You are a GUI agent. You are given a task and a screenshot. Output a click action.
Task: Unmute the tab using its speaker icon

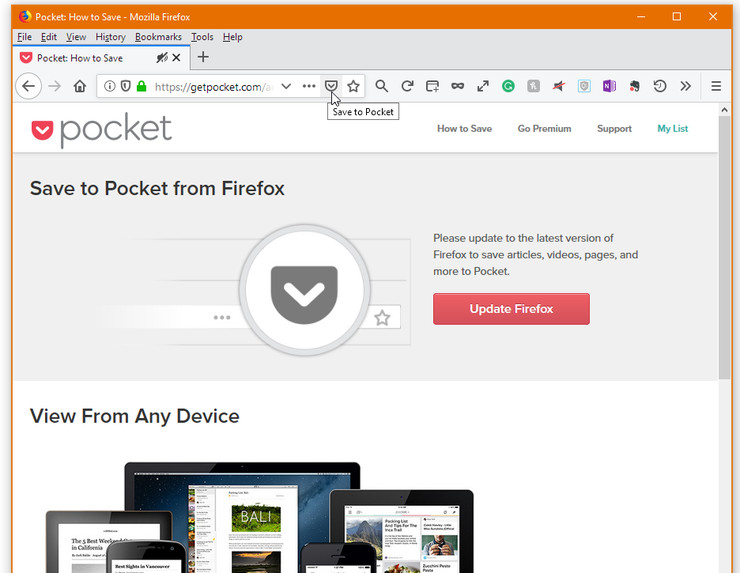tap(162, 58)
